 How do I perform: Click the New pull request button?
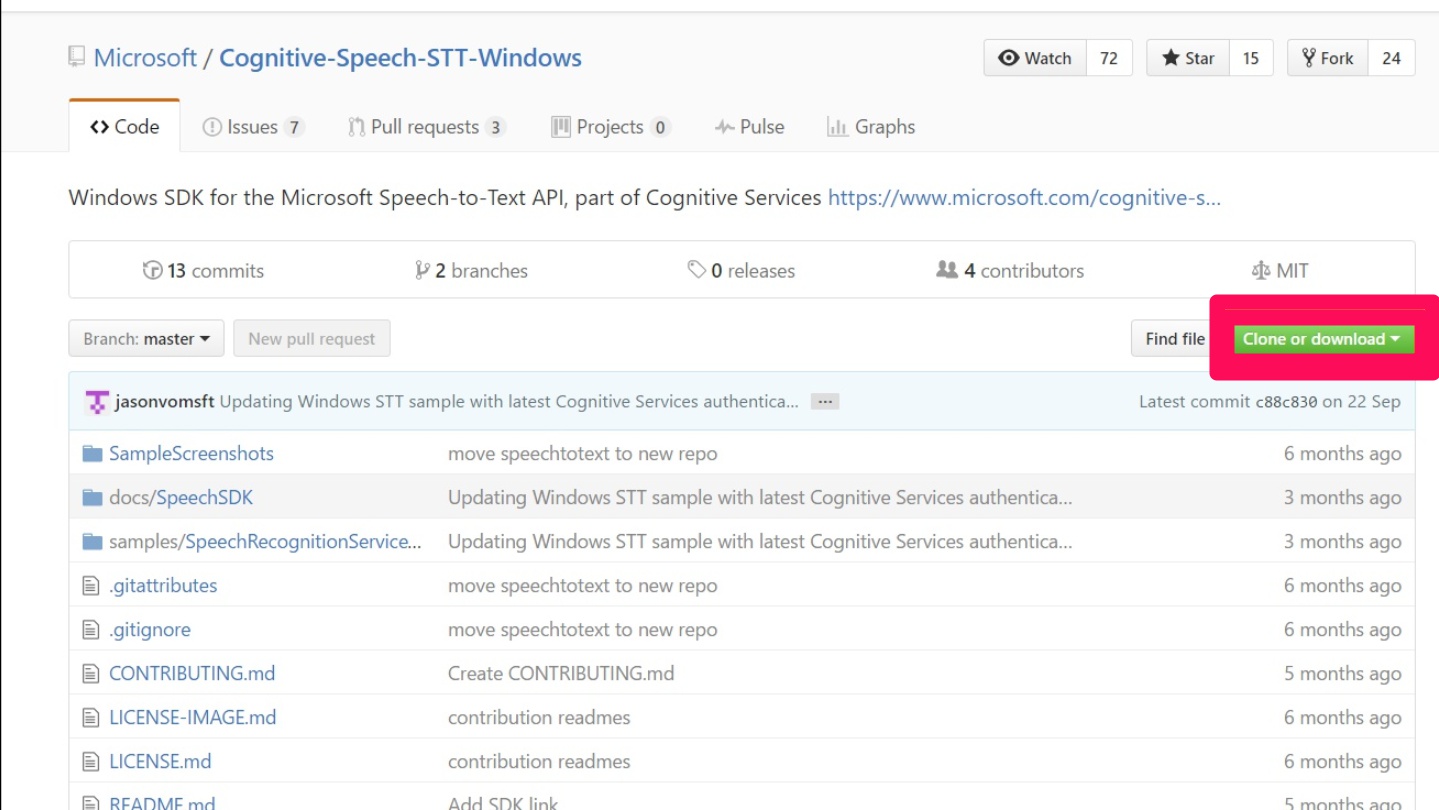coord(312,339)
